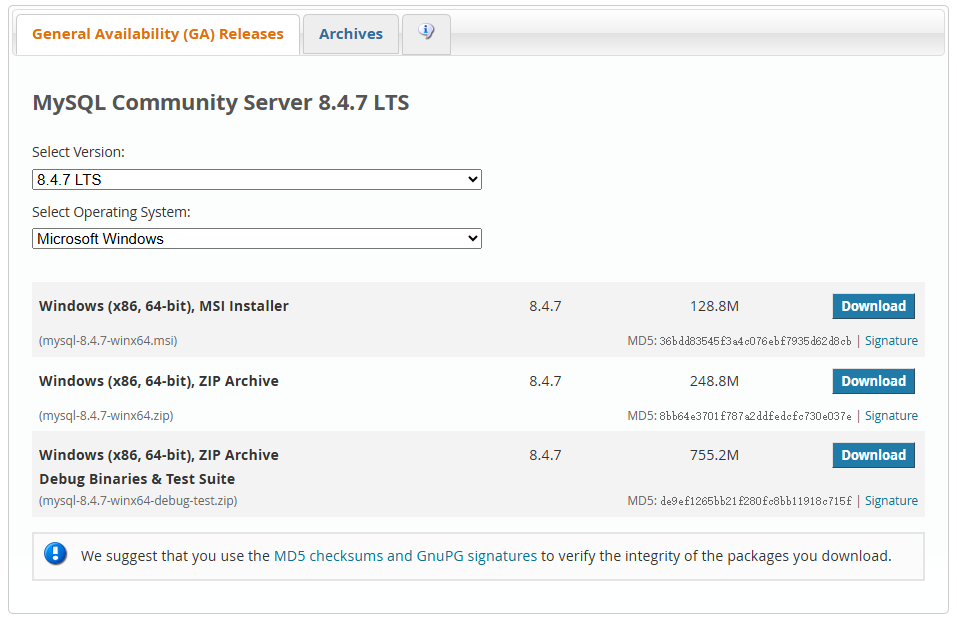This screenshot has height=620, width=957.
Task: Click the 755.2M file size text
Action: [714, 455]
